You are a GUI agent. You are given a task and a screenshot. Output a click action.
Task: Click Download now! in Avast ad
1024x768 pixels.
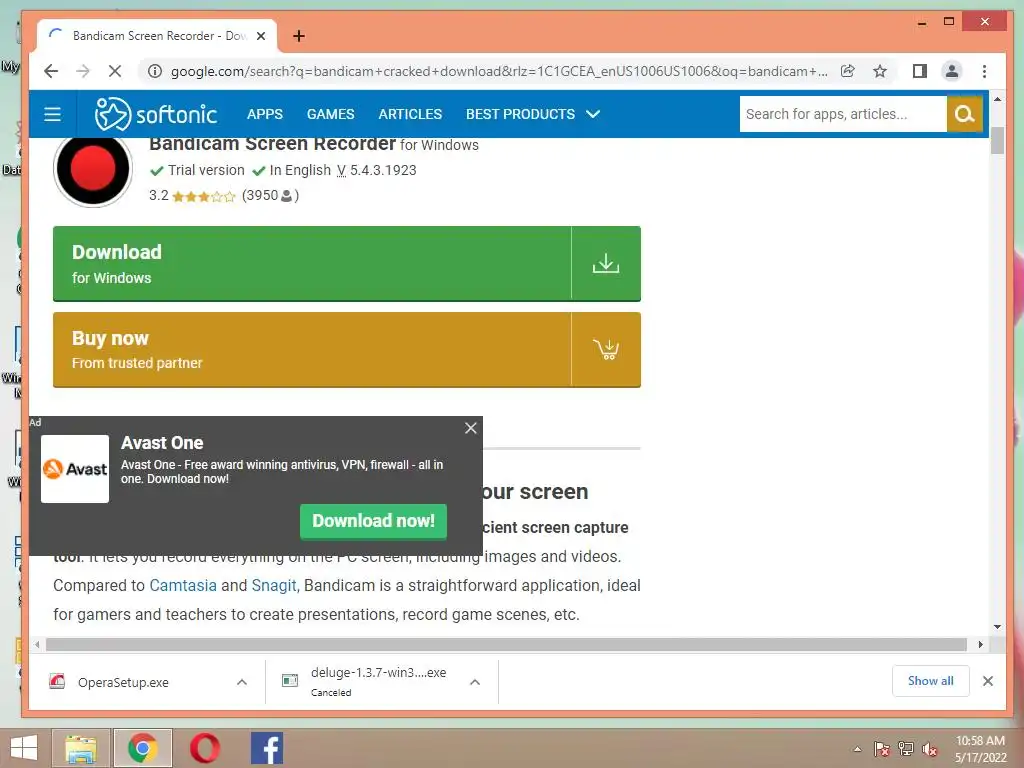(374, 521)
